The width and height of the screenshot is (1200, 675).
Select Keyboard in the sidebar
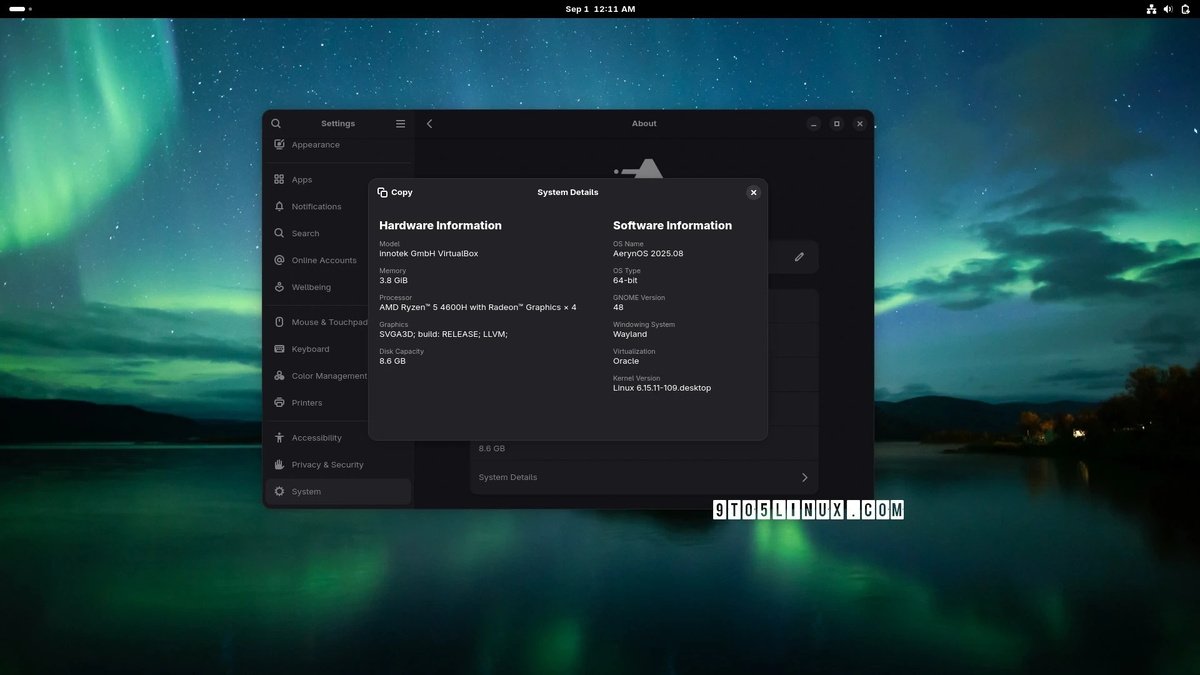(x=310, y=350)
